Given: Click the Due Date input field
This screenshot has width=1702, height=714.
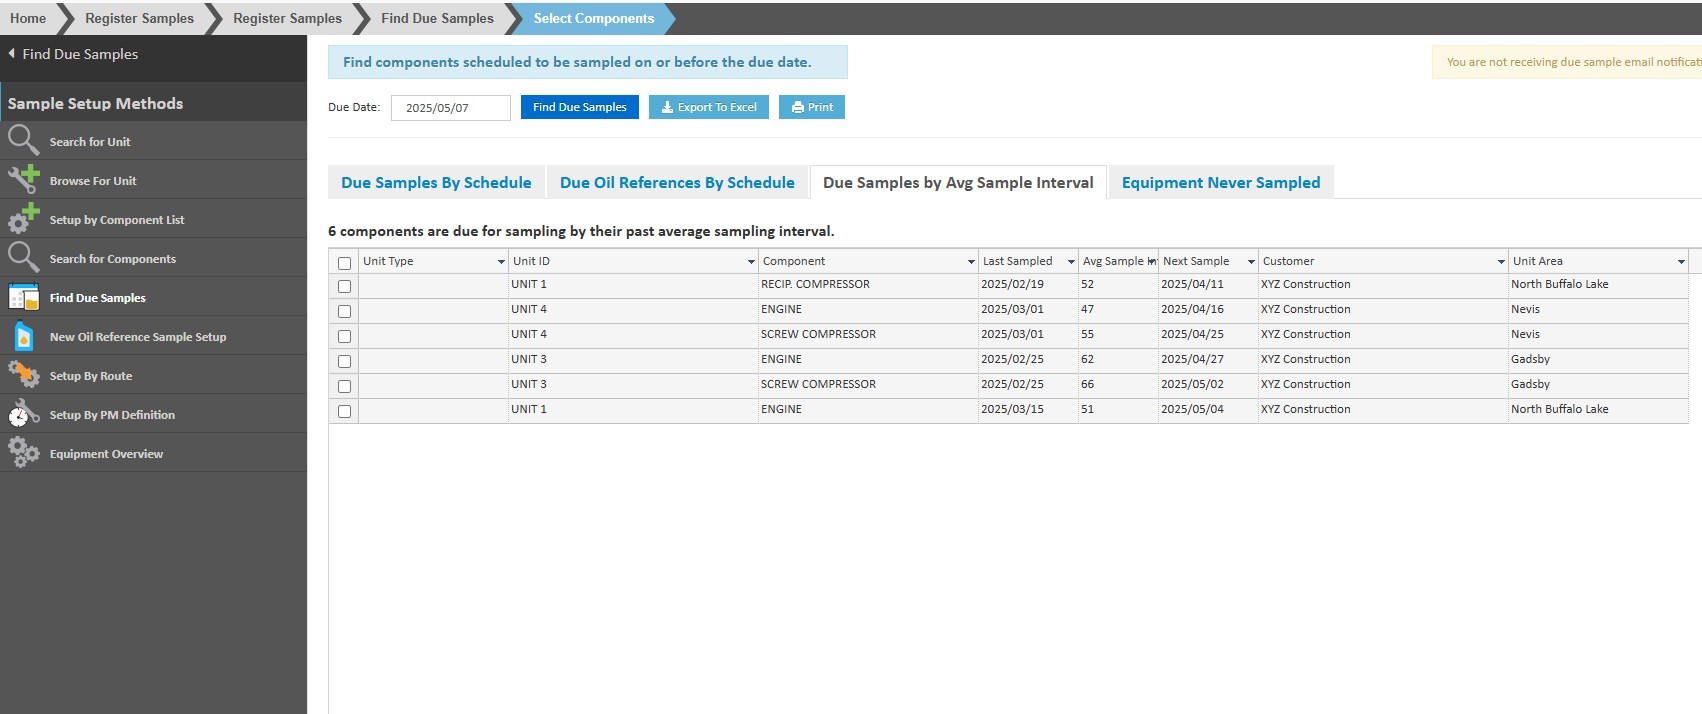Looking at the screenshot, I should tap(450, 108).
